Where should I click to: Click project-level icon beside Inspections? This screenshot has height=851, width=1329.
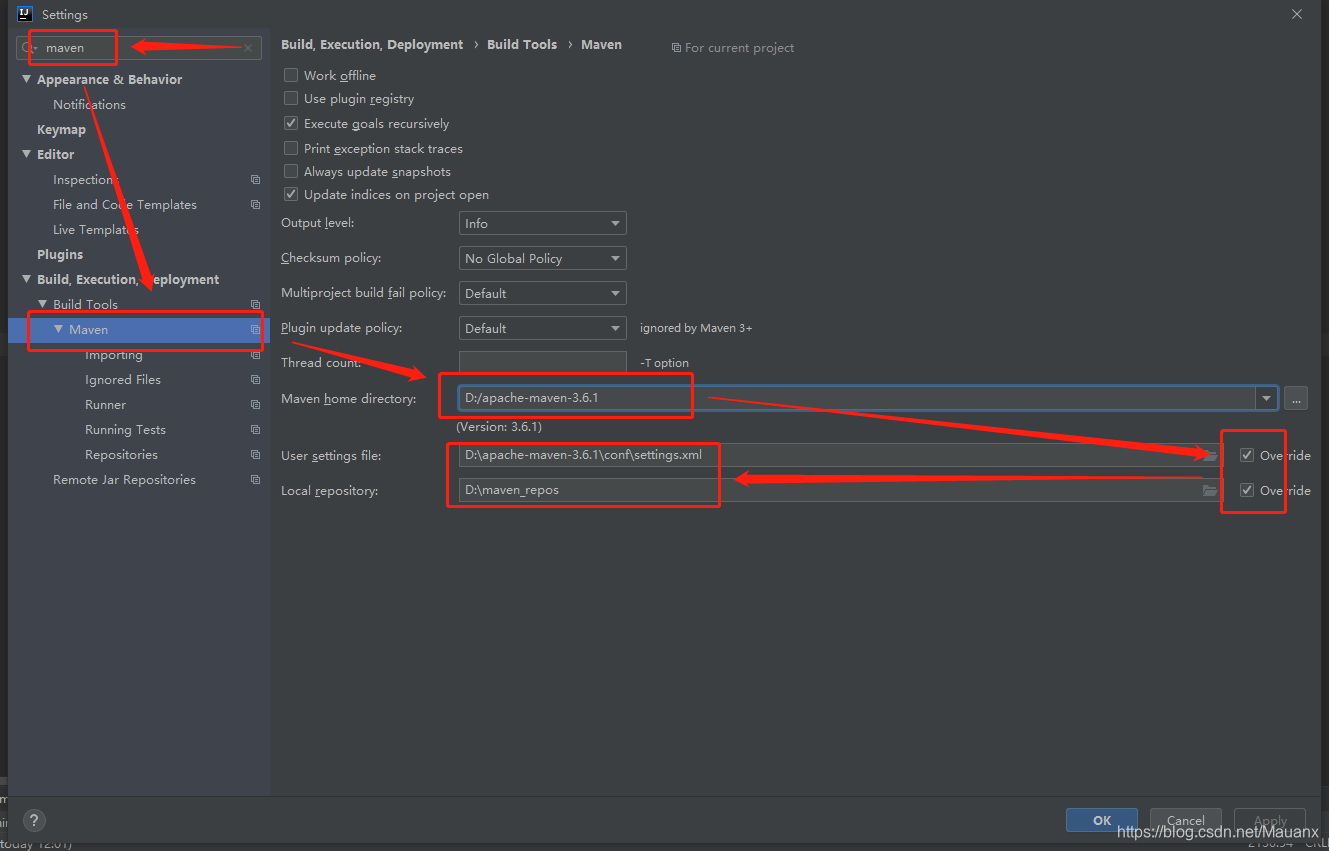tap(255, 180)
